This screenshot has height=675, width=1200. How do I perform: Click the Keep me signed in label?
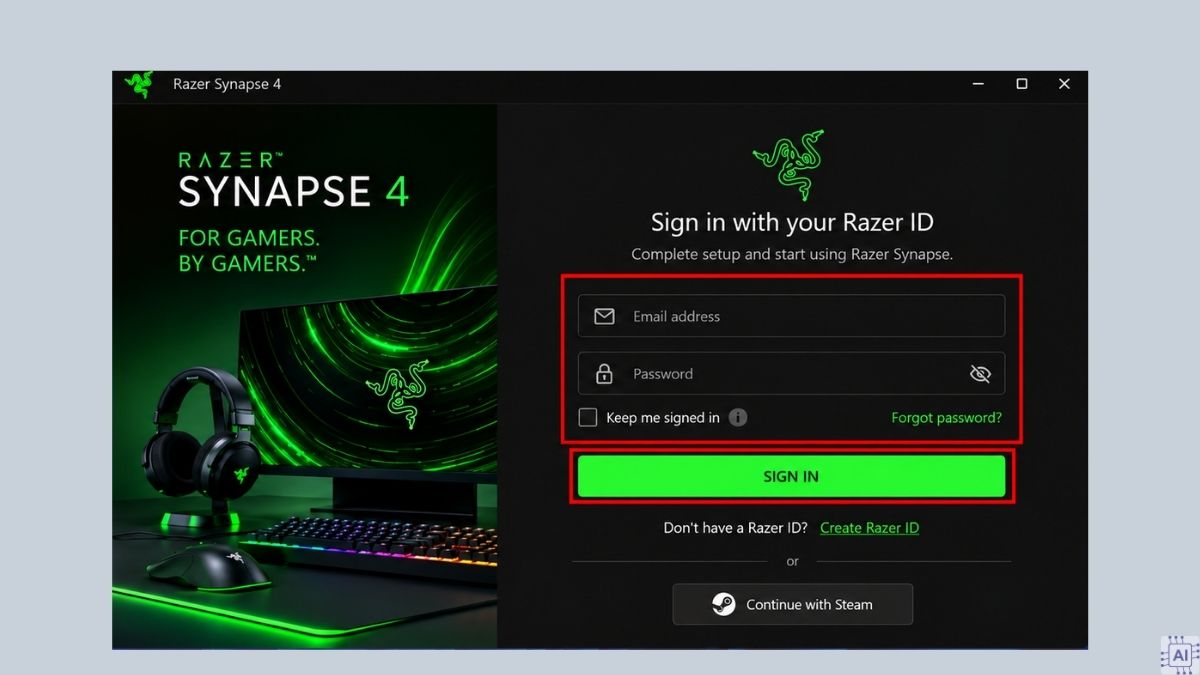click(663, 418)
